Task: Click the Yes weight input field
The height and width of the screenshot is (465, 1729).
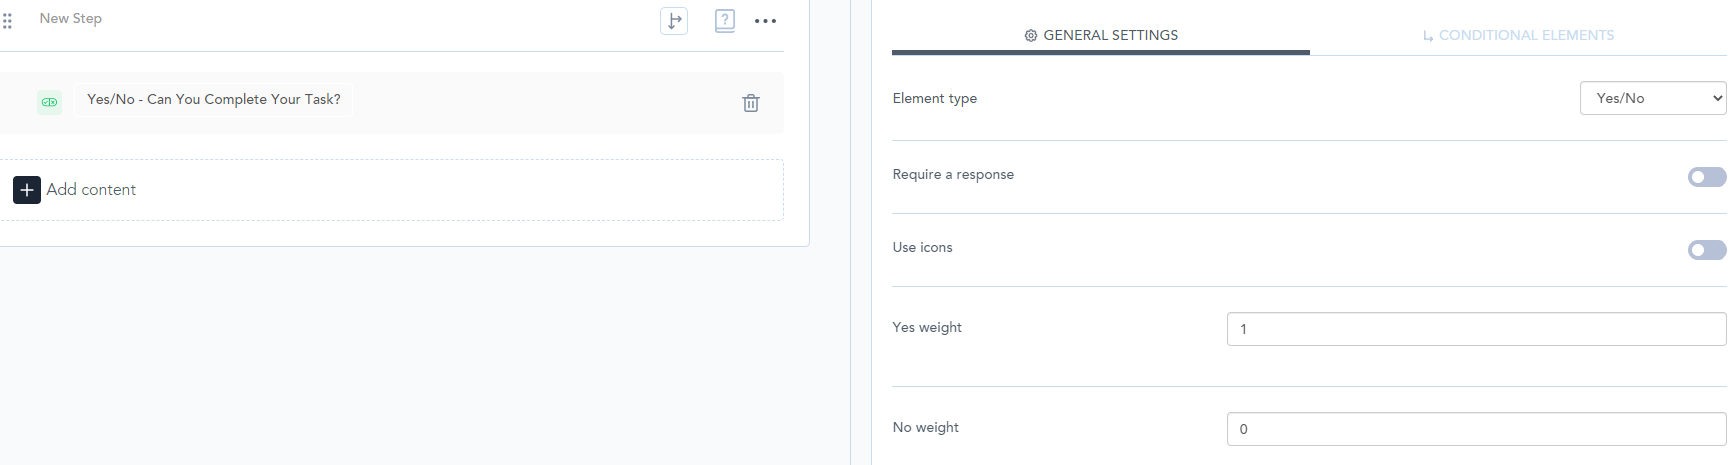Action: (x=1476, y=329)
